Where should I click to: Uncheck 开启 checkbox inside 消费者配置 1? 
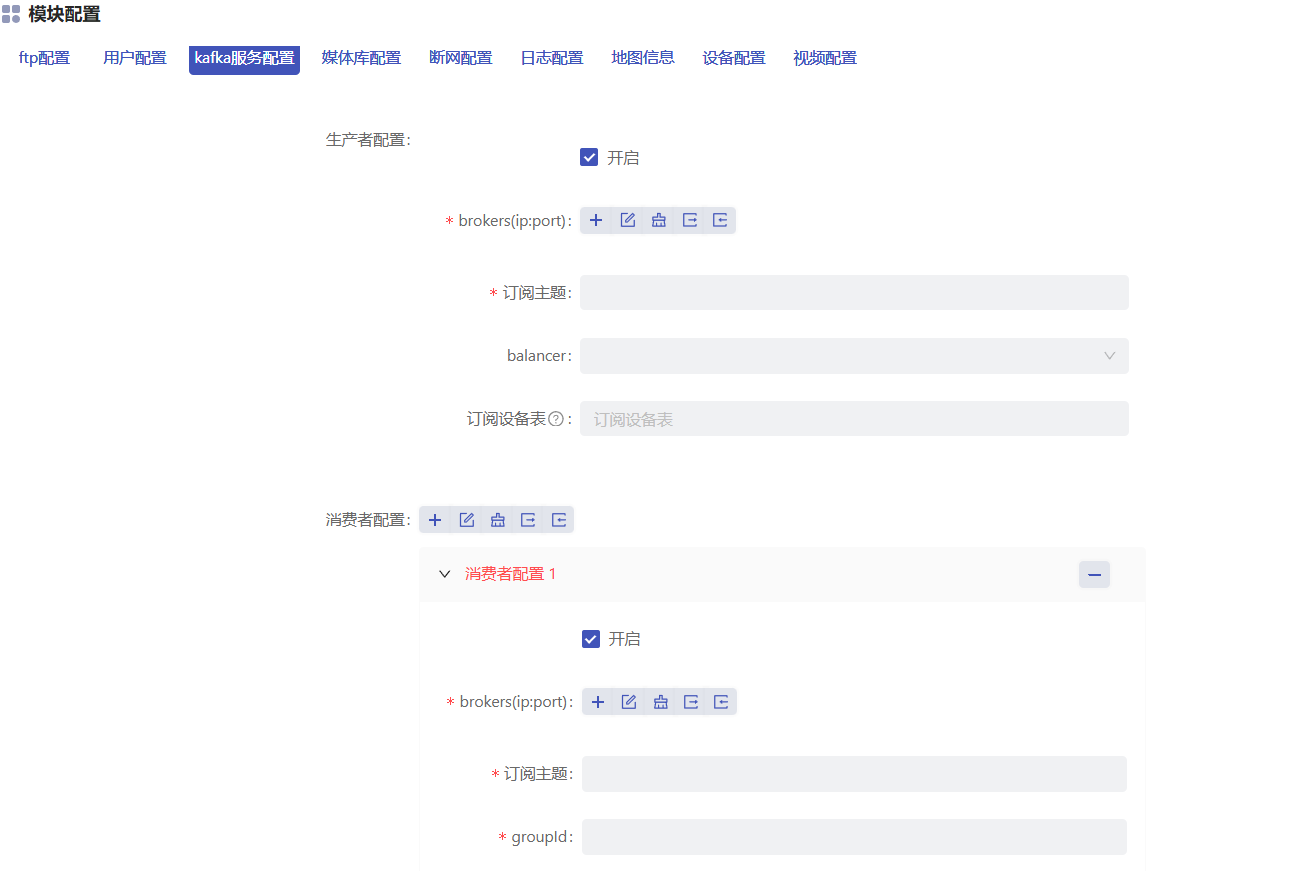tap(591, 639)
